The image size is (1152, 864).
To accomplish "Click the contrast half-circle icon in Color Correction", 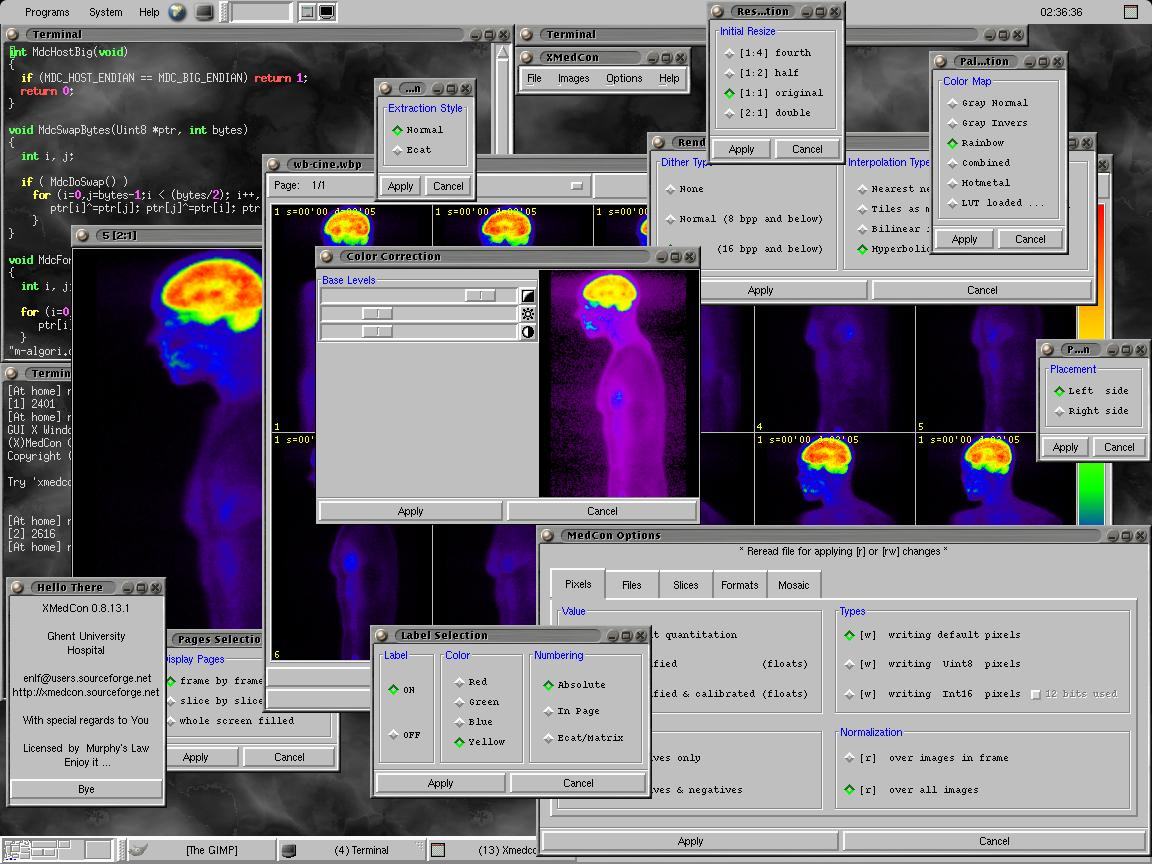I will tap(528, 332).
